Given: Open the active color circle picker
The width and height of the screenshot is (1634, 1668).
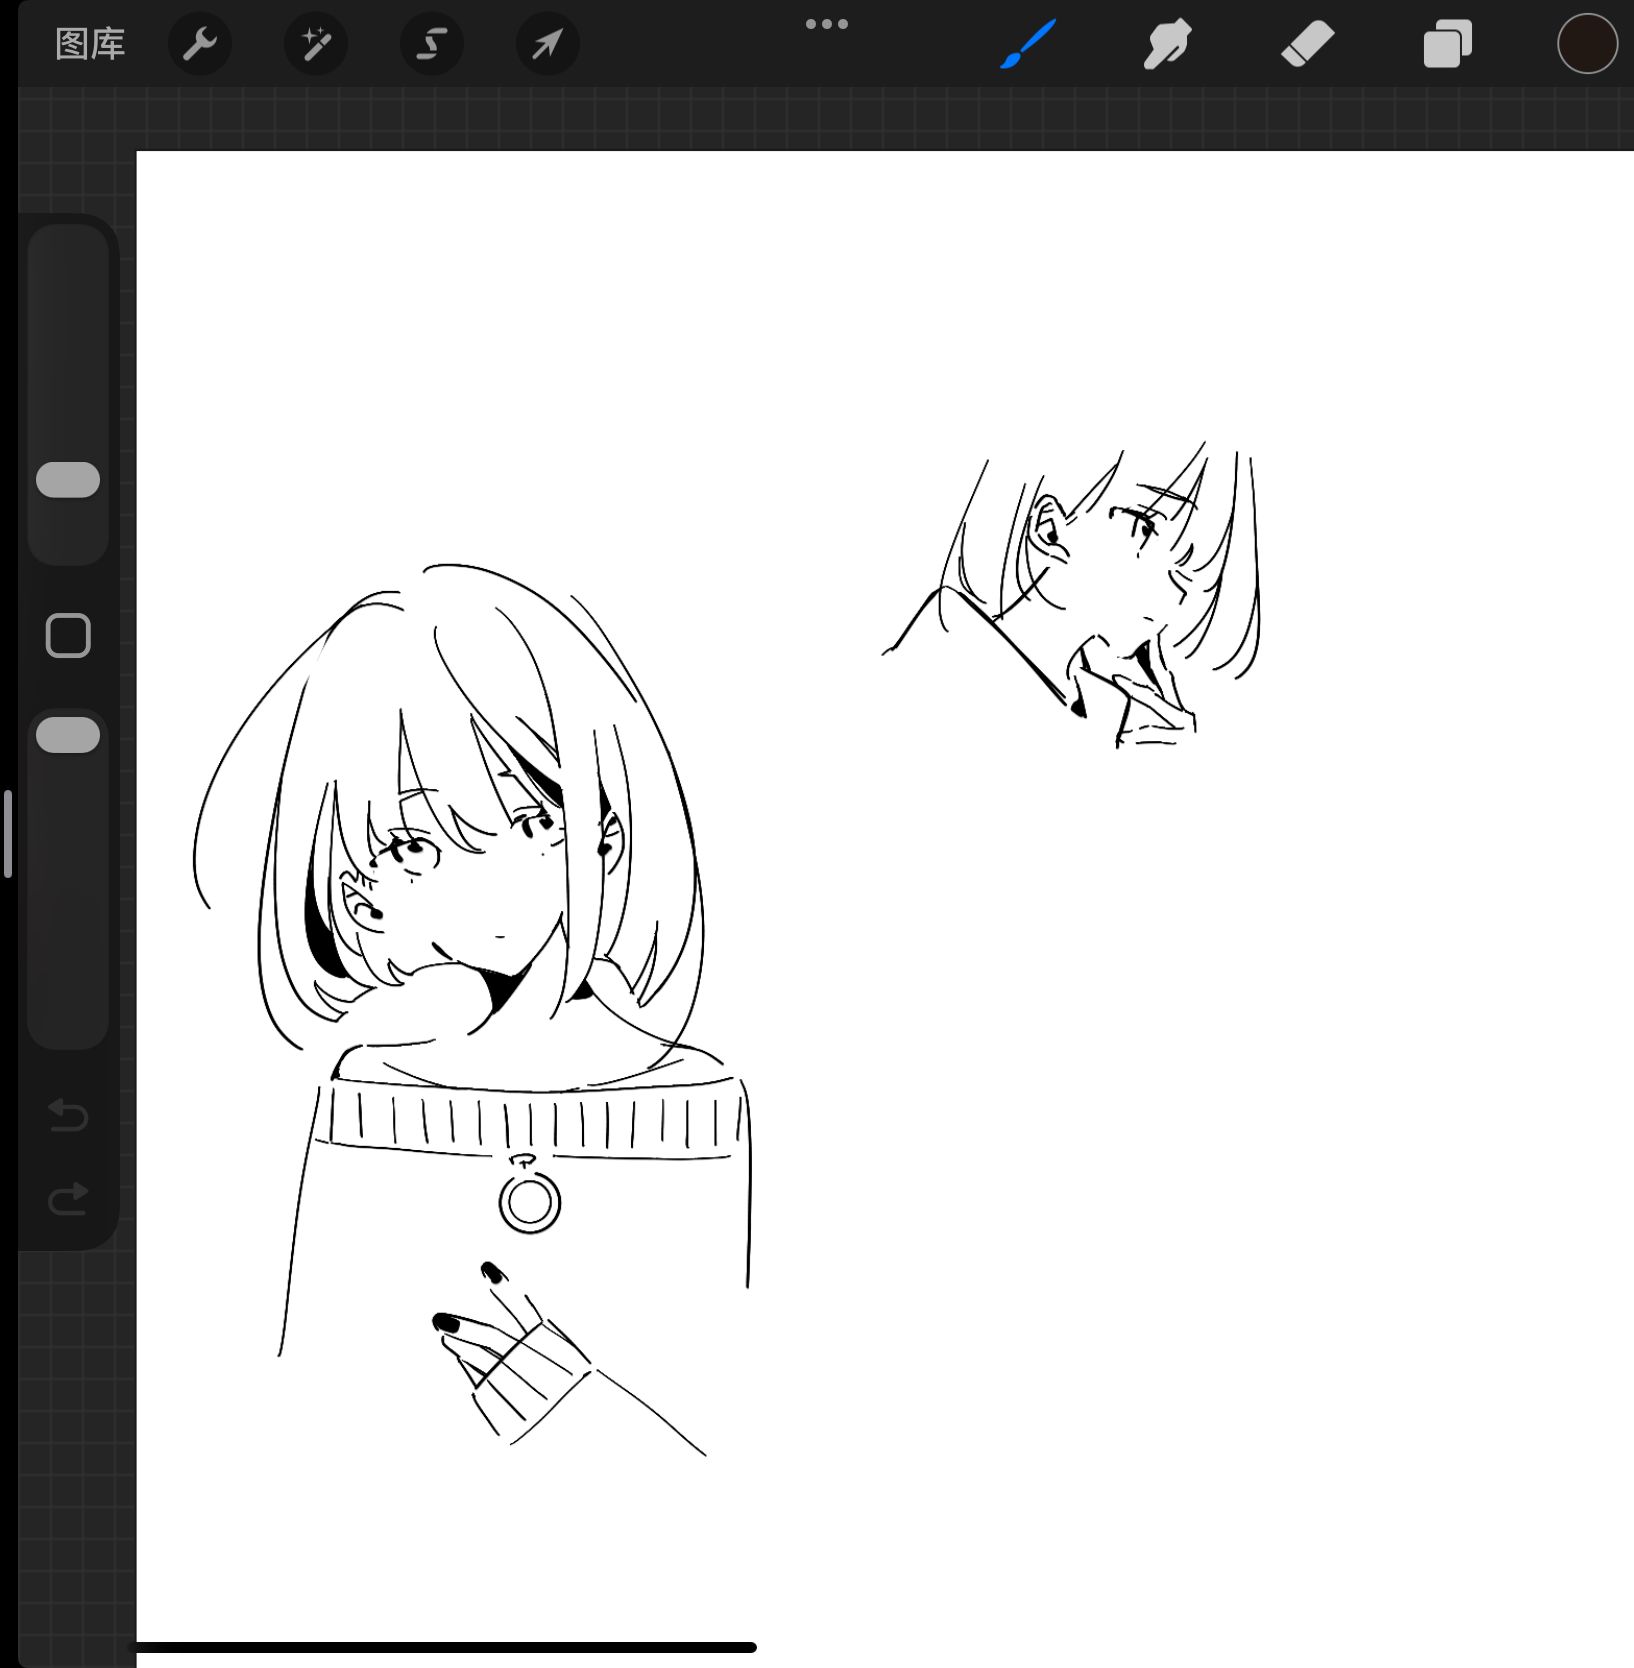Looking at the screenshot, I should (x=1587, y=44).
